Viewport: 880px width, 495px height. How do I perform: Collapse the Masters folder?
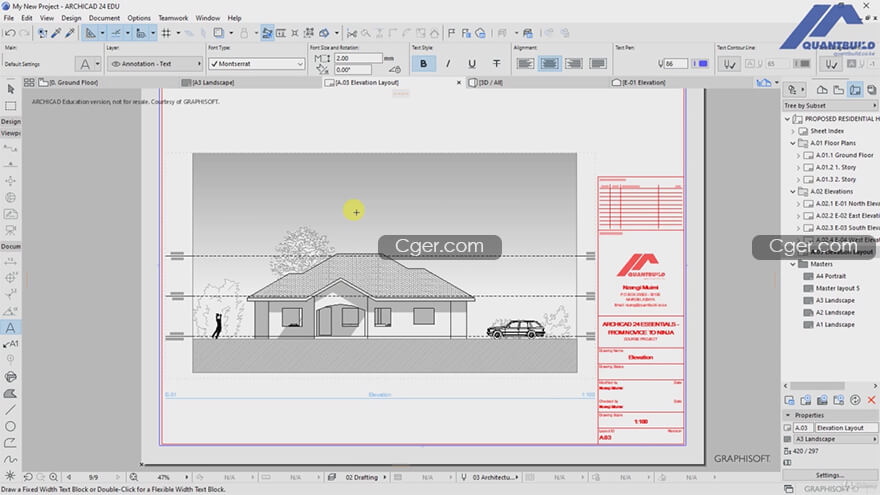click(793, 264)
